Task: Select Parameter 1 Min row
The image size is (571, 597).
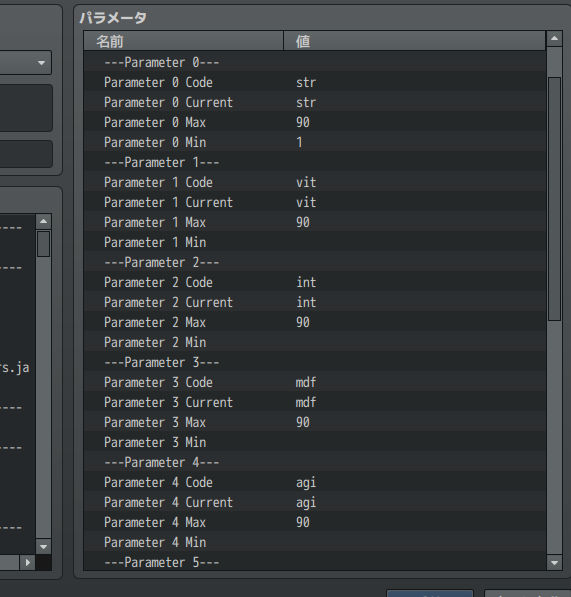Action: 315,242
